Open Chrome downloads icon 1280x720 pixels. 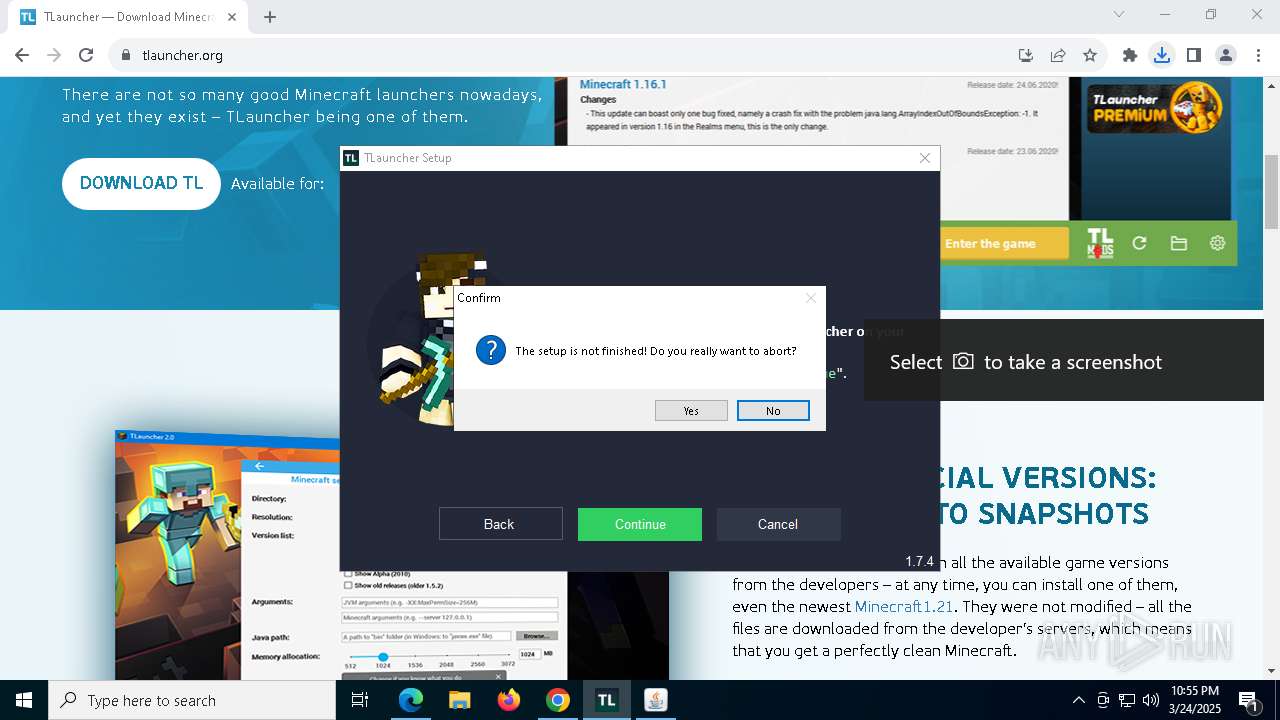pos(1162,55)
